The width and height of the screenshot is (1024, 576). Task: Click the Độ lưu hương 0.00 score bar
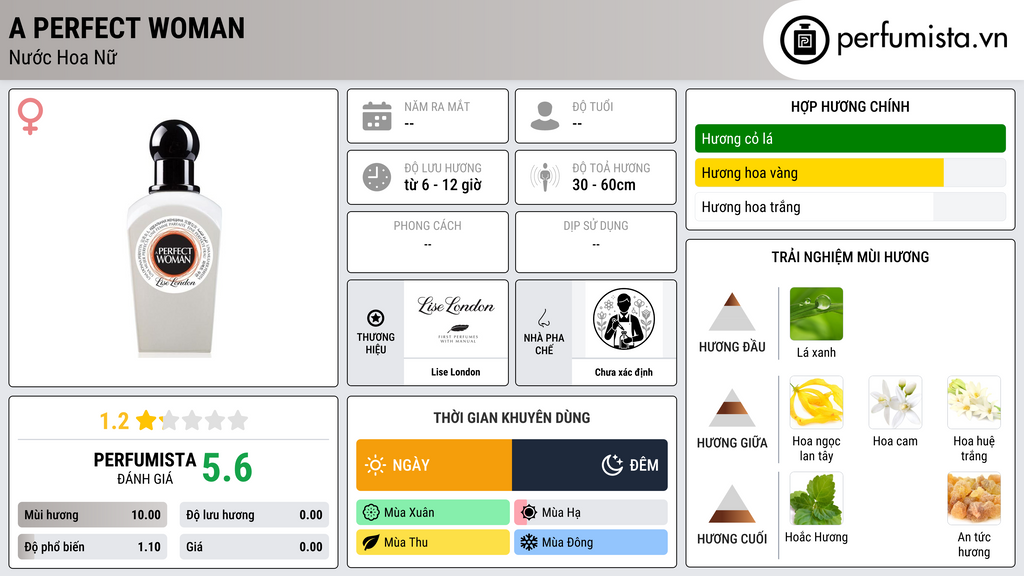[254, 515]
